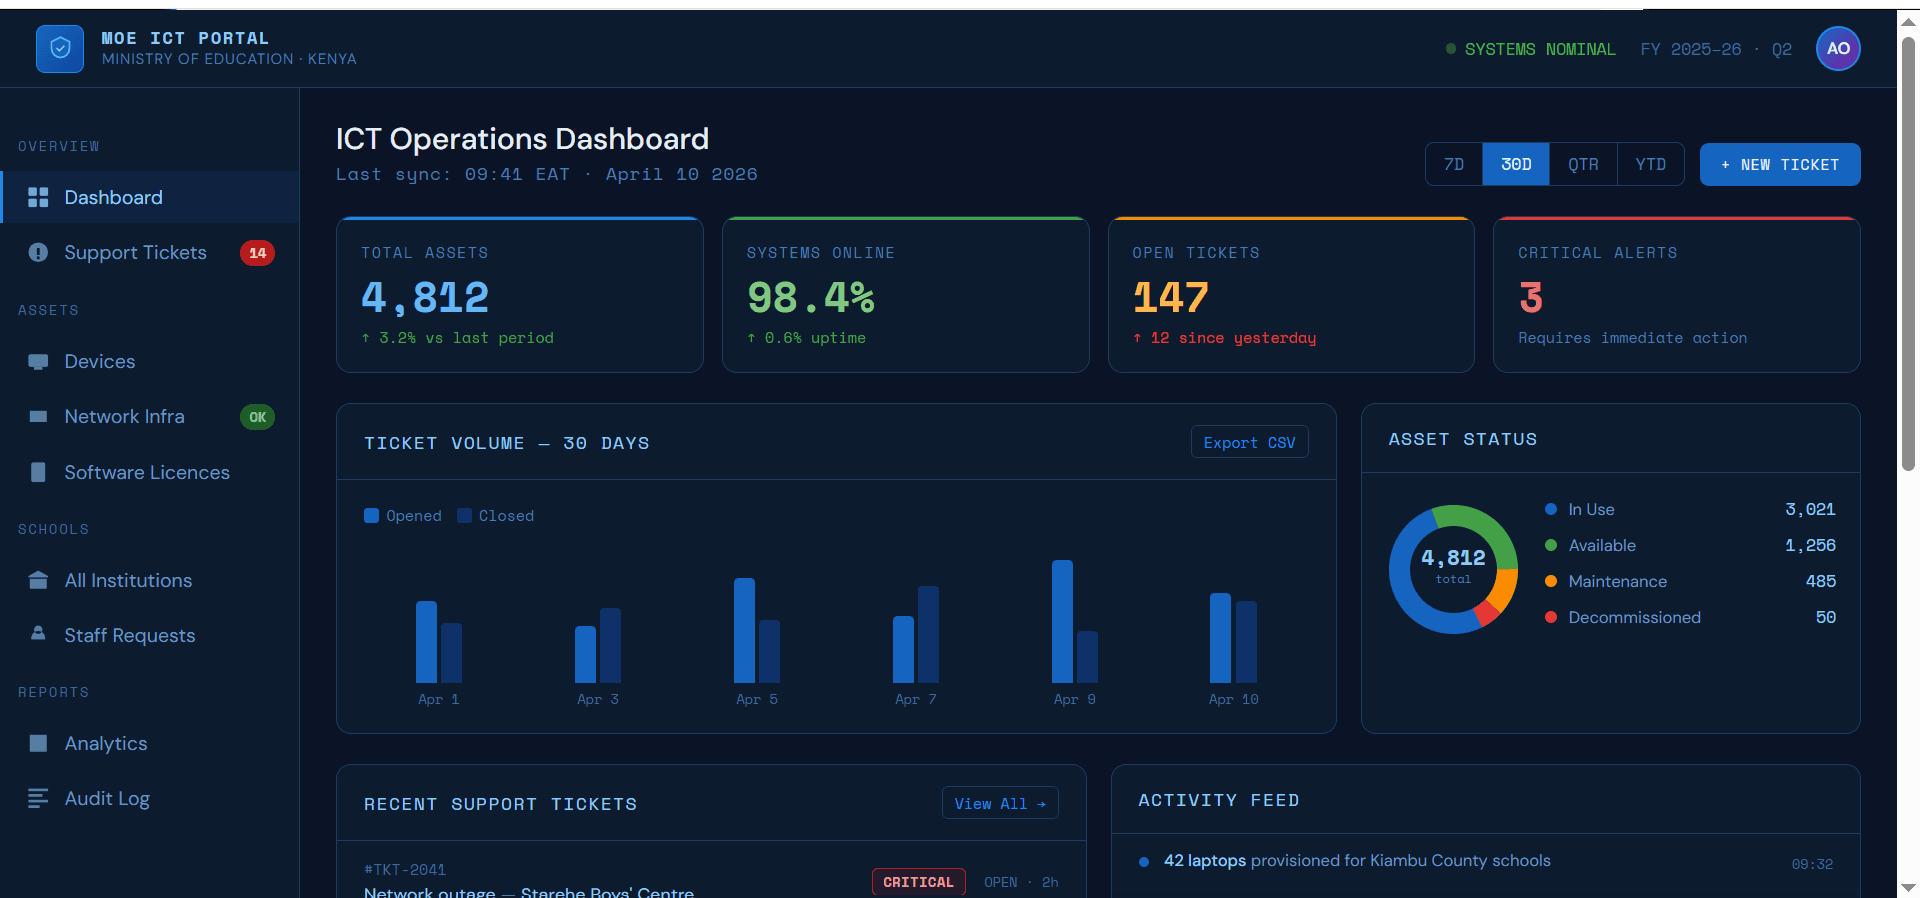Viewport: 1920px width, 898px height.
Task: Switch time range to QTR
Action: click(x=1582, y=165)
